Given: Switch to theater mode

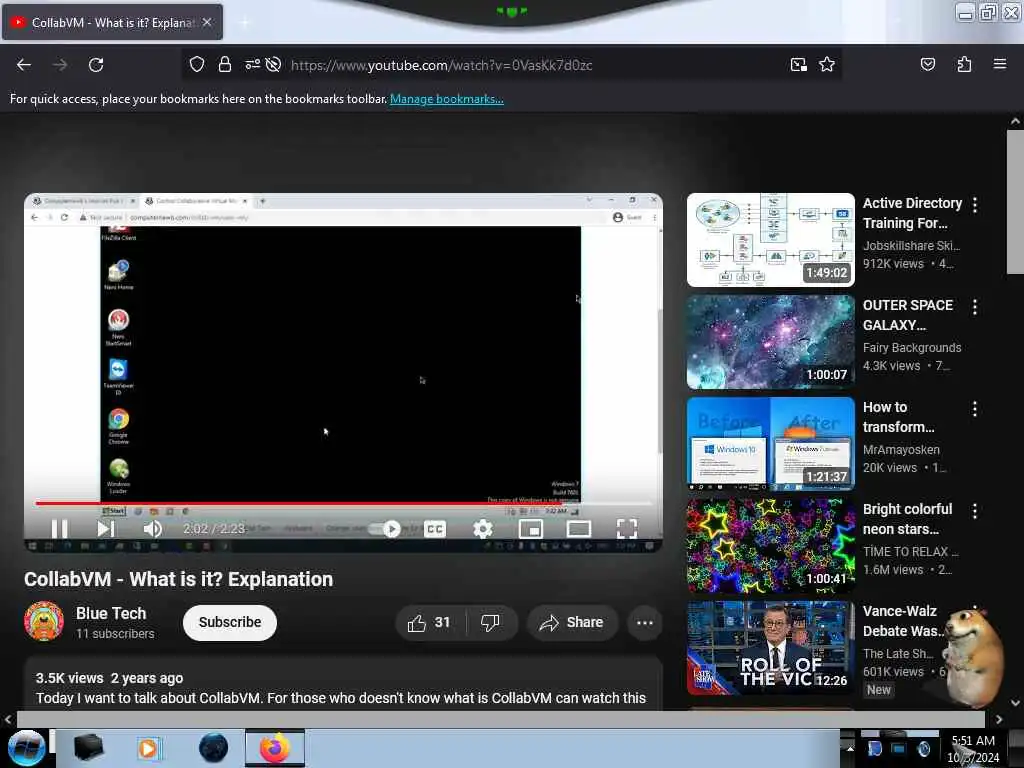Looking at the screenshot, I should coord(579,528).
